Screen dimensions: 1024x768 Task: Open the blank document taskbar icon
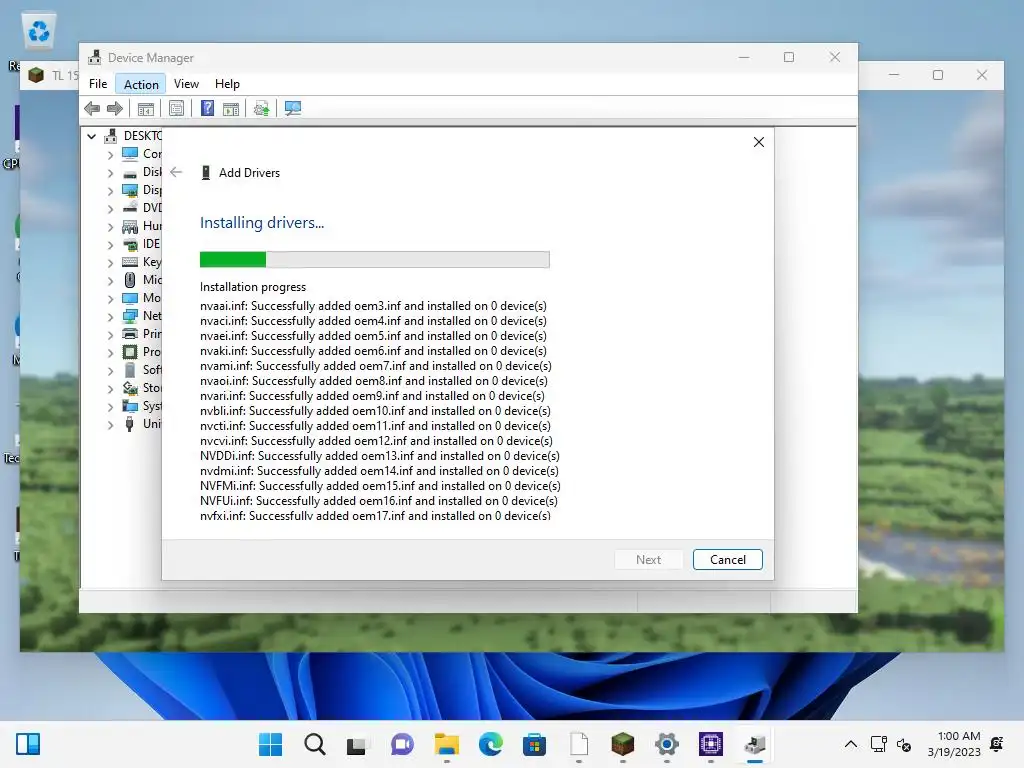579,744
